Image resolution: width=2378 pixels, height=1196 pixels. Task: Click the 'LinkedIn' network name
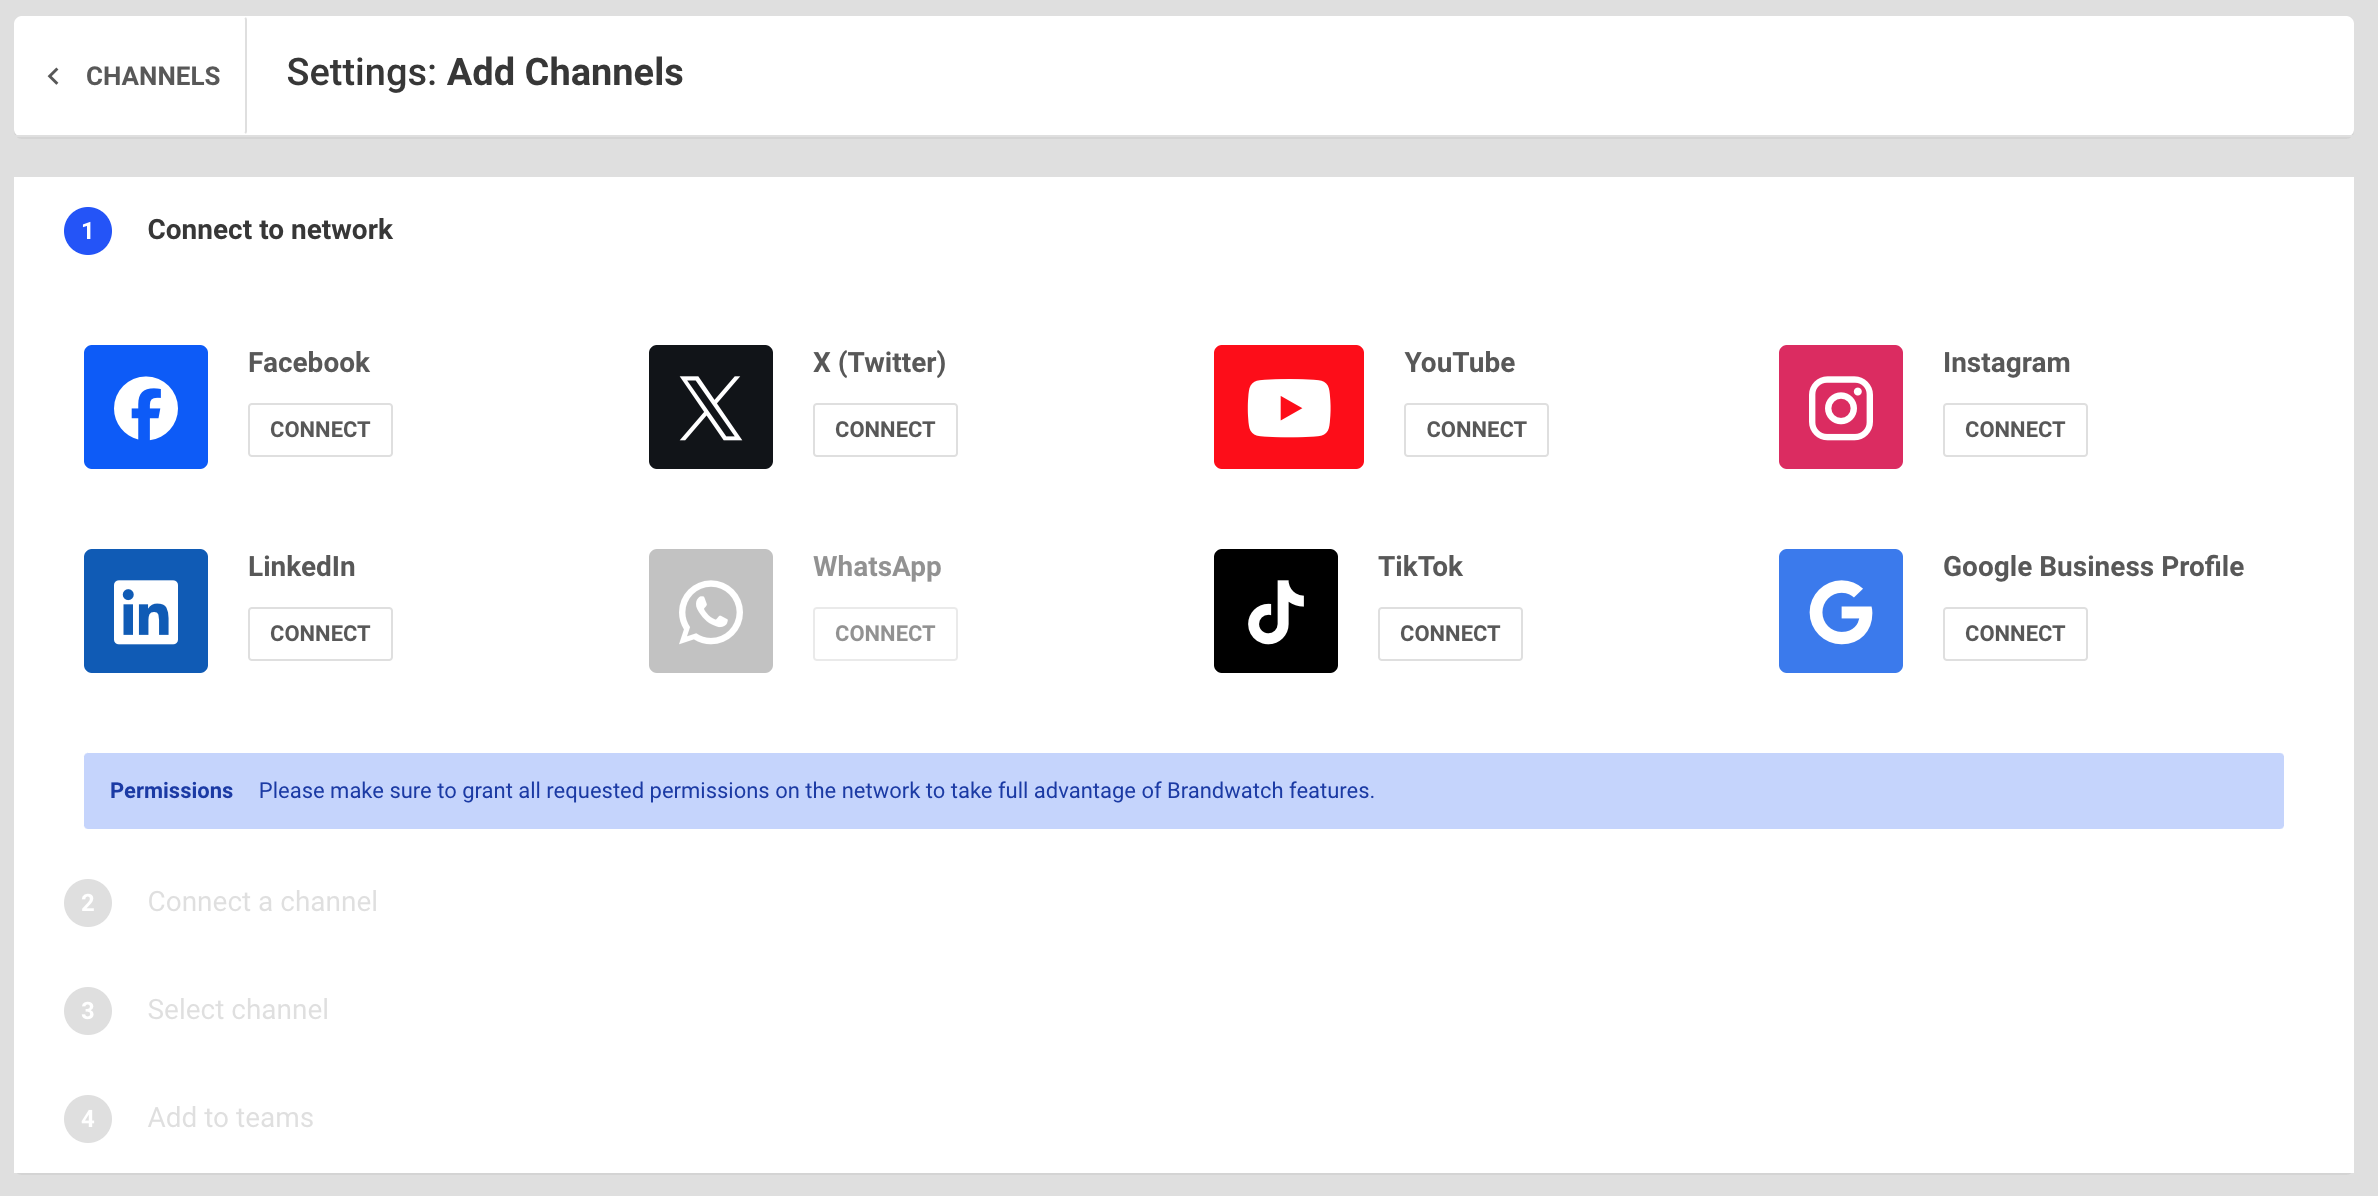pyautogui.click(x=301, y=567)
